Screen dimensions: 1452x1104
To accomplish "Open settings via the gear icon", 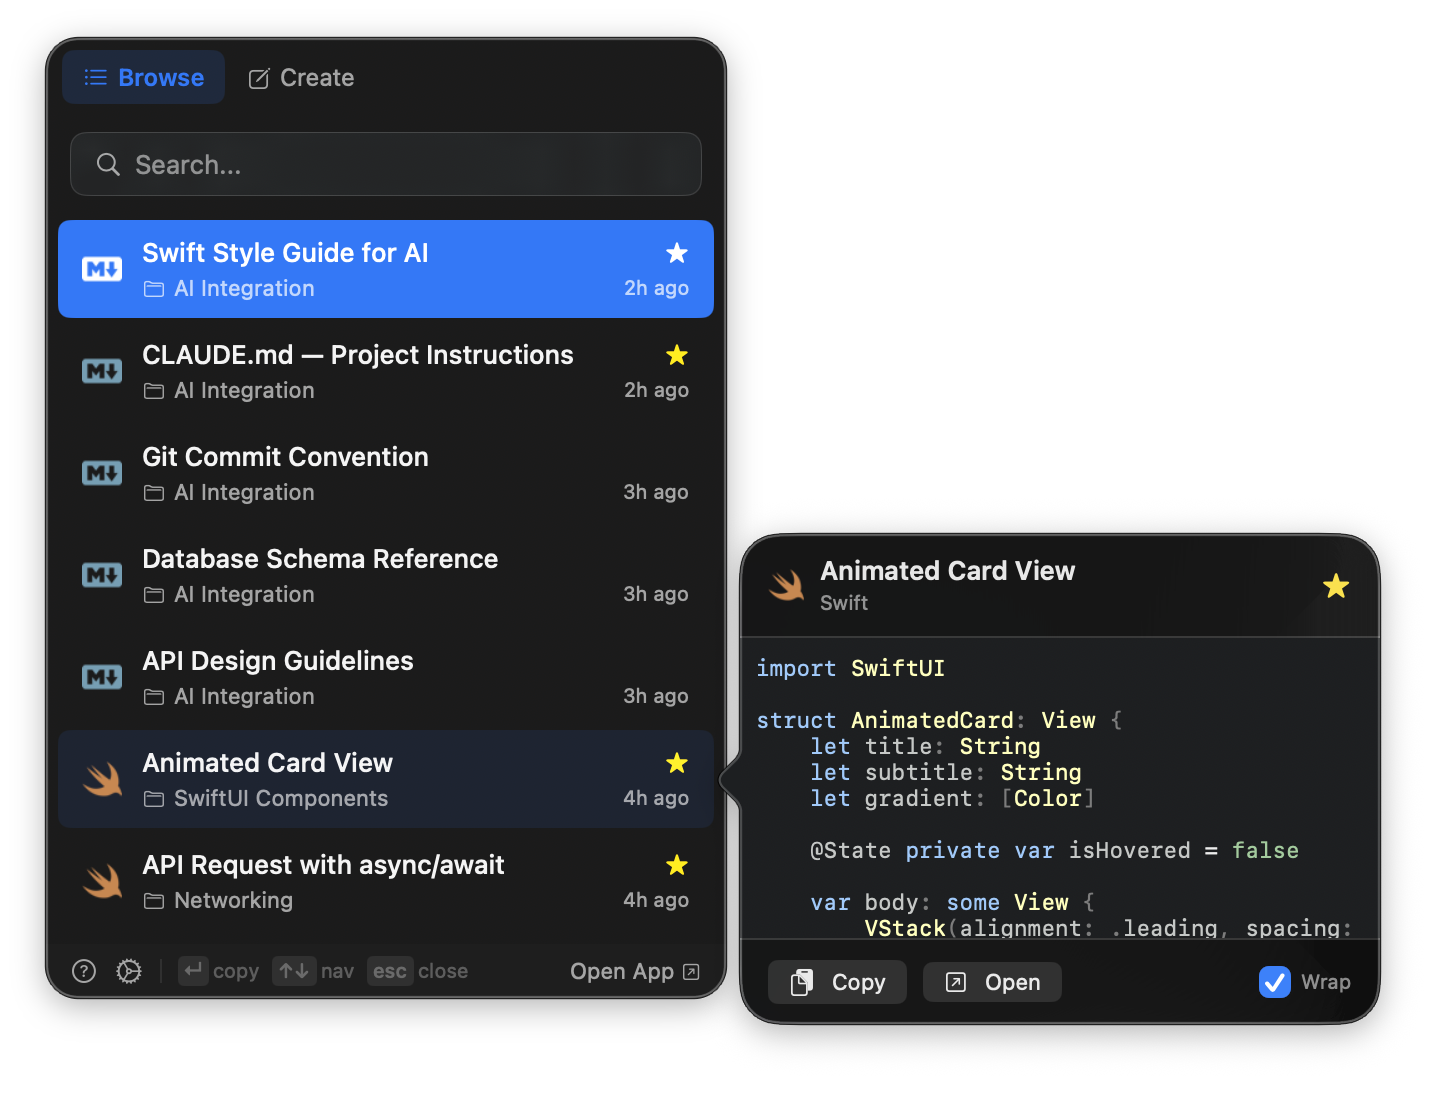I will coord(129,971).
